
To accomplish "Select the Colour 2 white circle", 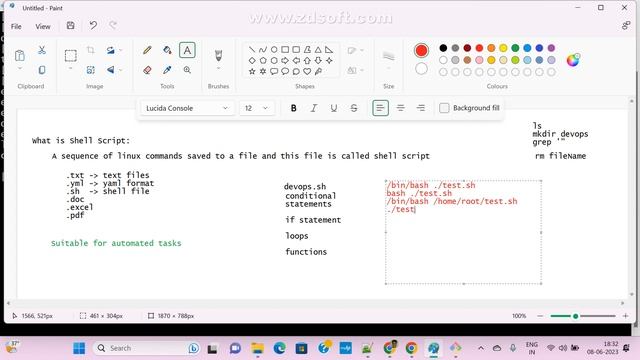I will pyautogui.click(x=421, y=69).
